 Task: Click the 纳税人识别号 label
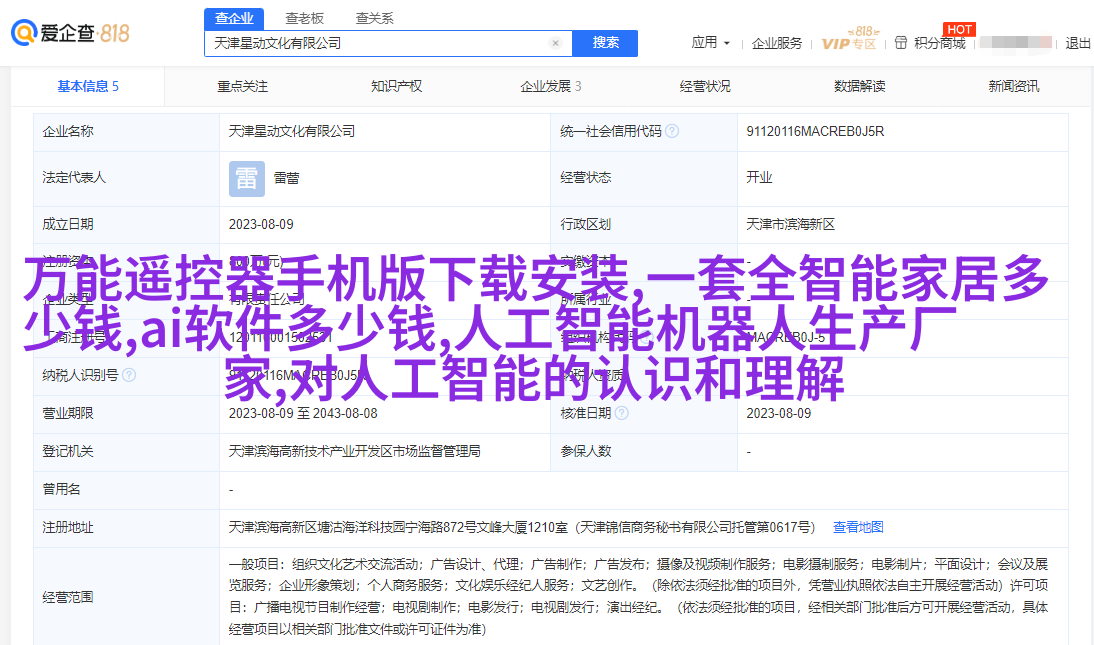click(x=80, y=376)
